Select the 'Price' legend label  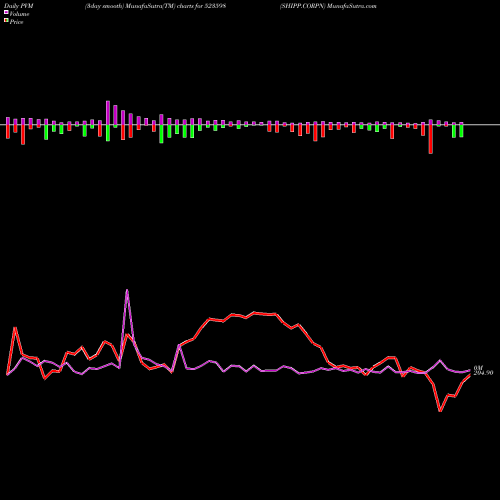point(16,22)
